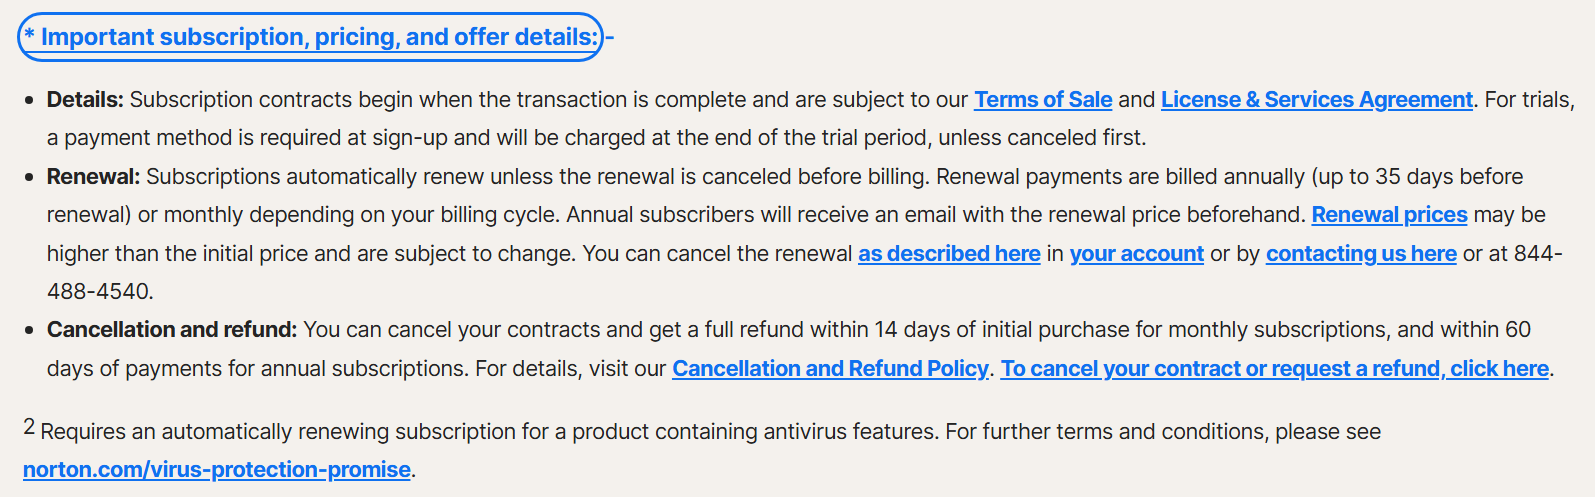Click the cancel contract or request refund link

pyautogui.click(x=1275, y=369)
